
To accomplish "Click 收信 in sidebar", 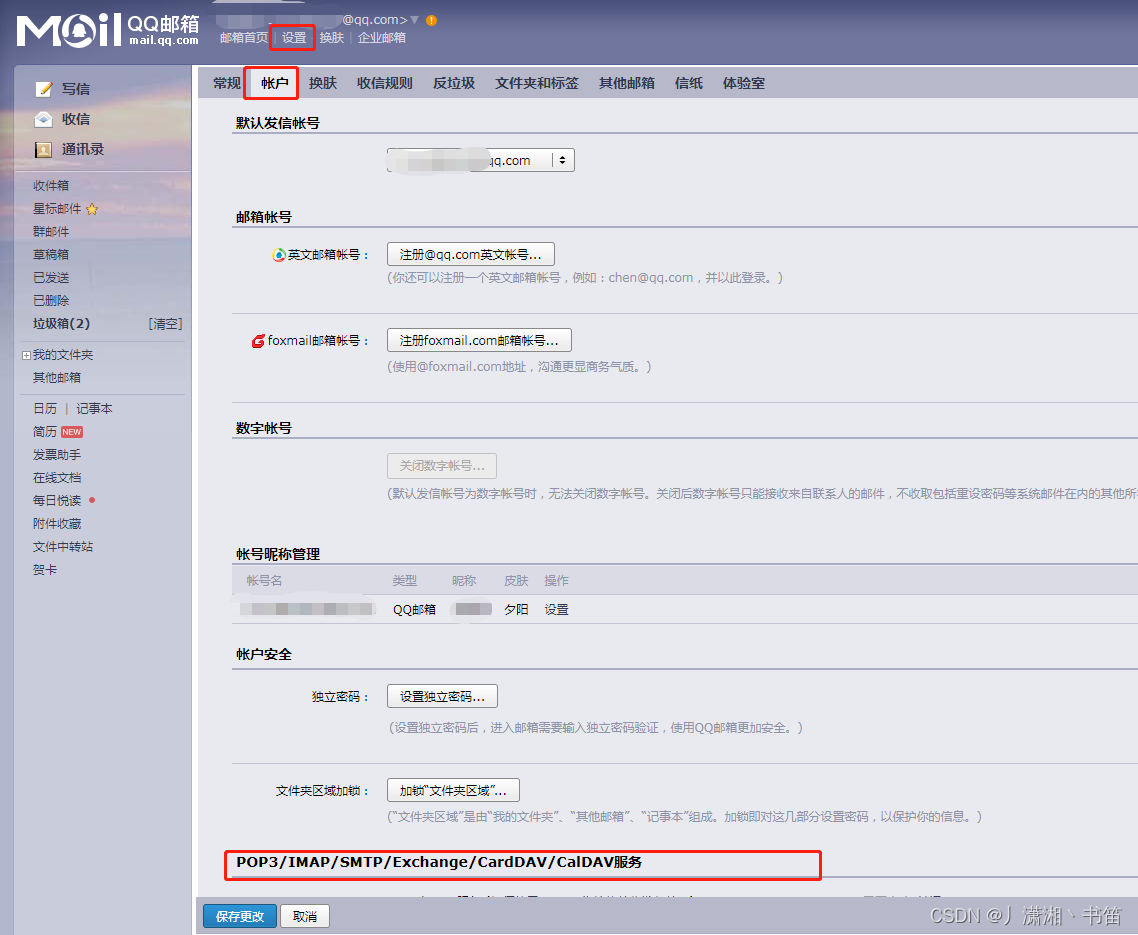I will click(x=76, y=119).
